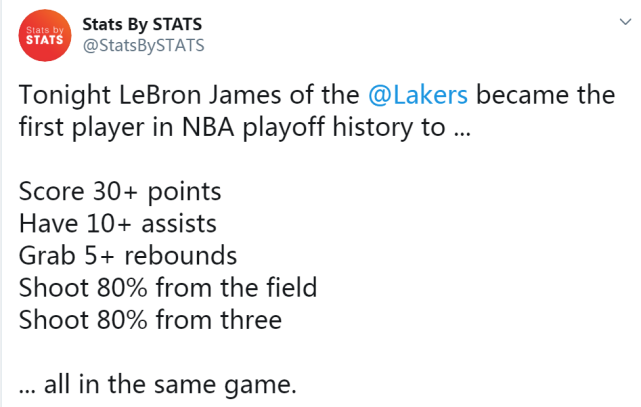This screenshot has width=641, height=407.
Task: Click the word 'NBA' in the tweet
Action: click(x=208, y=127)
